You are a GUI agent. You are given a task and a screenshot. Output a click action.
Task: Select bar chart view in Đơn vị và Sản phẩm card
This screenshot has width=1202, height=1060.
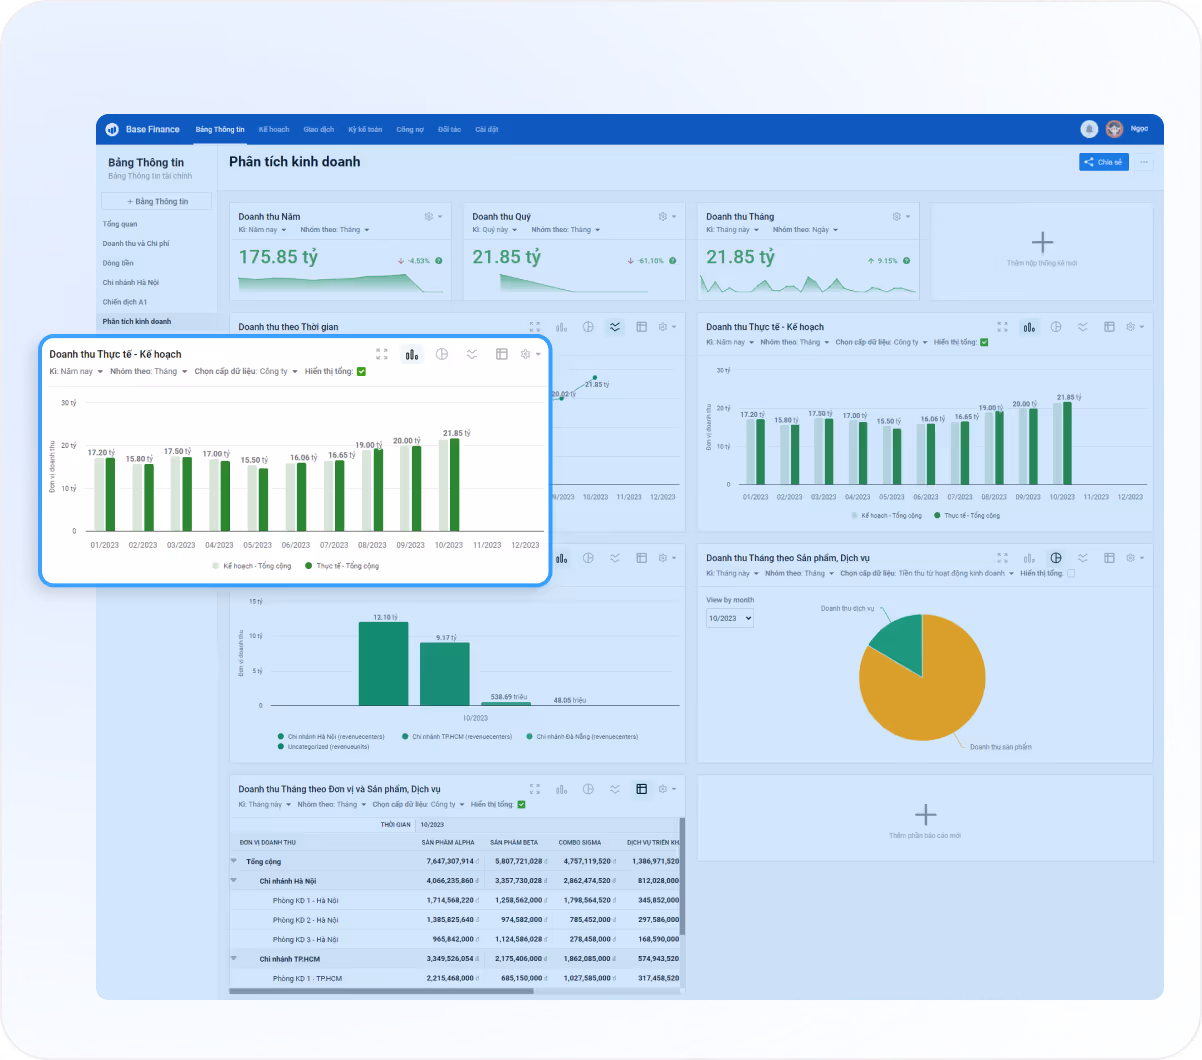[x=561, y=789]
